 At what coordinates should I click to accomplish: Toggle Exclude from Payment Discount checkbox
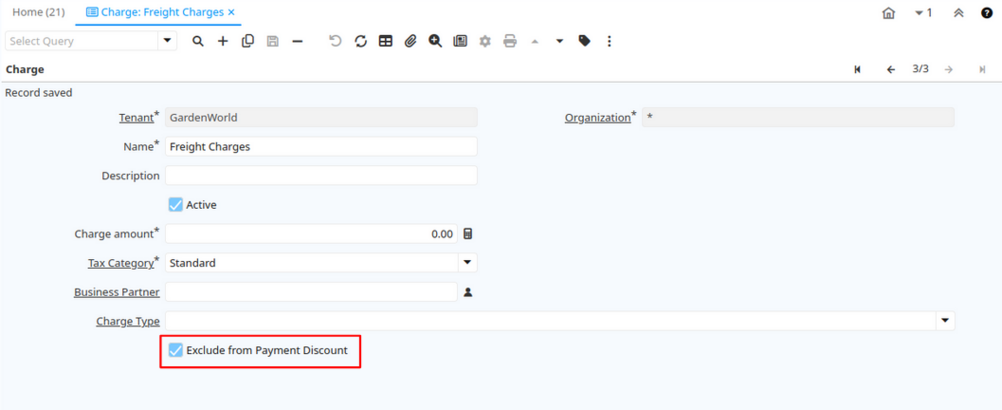click(x=176, y=351)
